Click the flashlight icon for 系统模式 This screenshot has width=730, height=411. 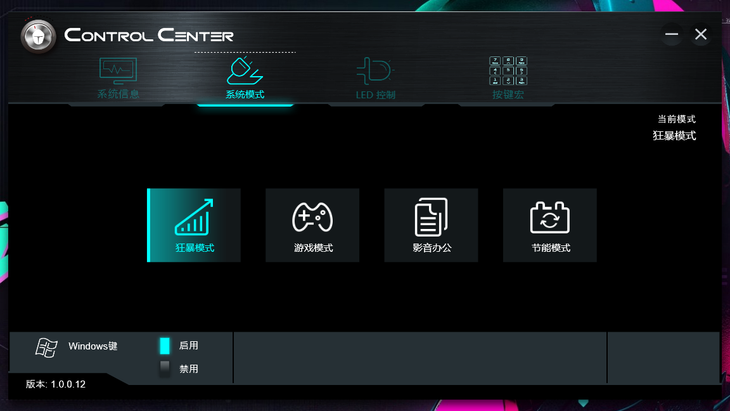click(x=245, y=71)
